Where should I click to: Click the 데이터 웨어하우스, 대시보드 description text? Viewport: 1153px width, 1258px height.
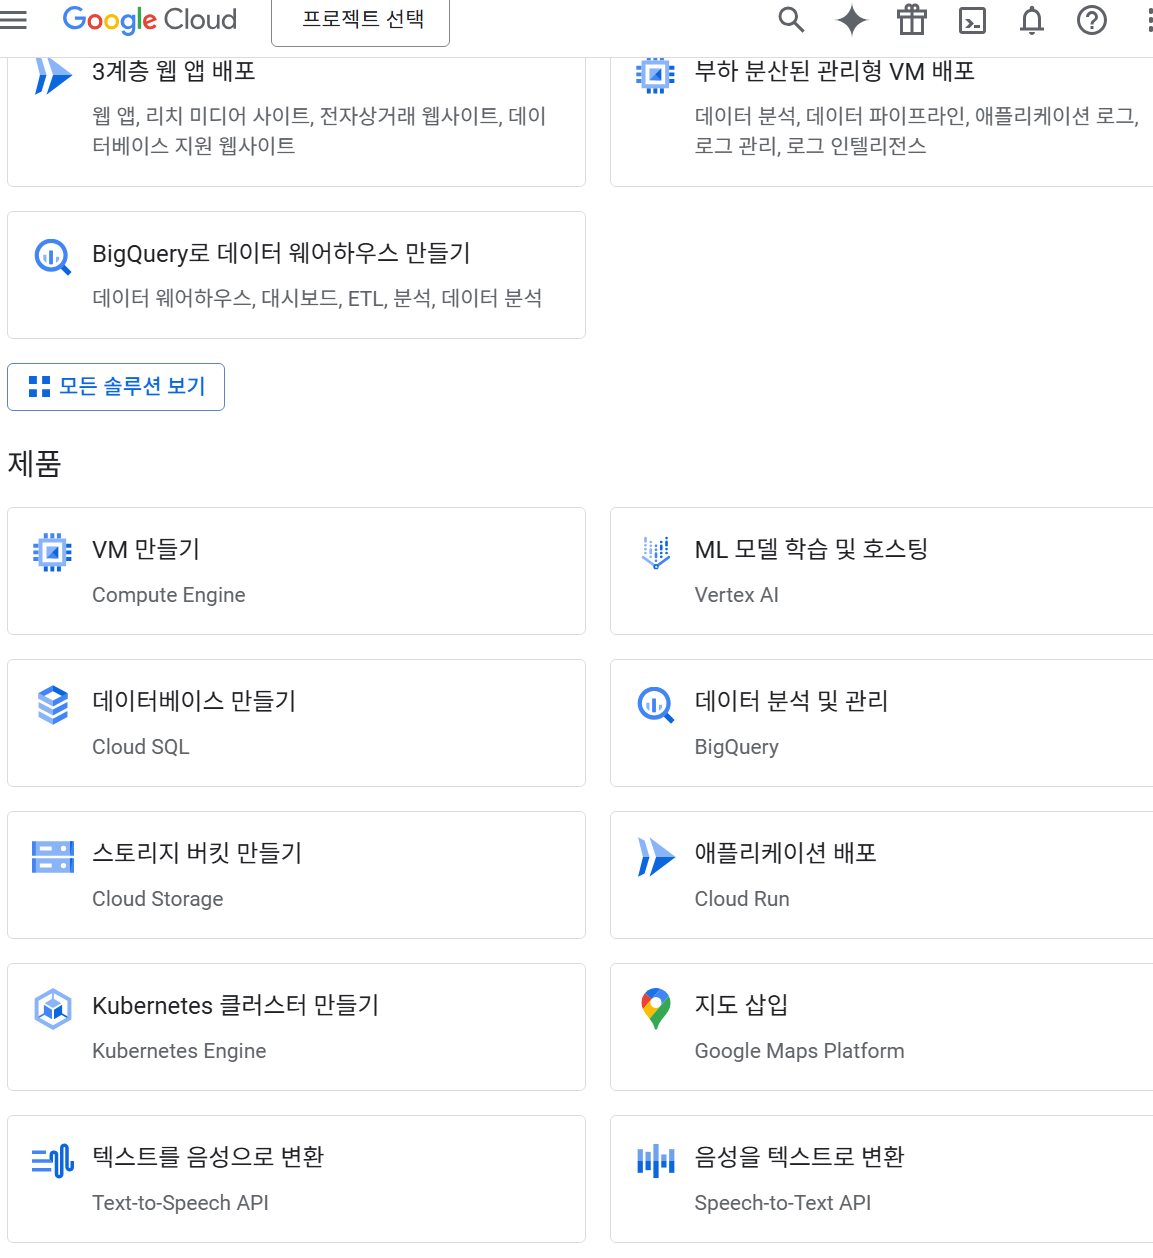317,298
